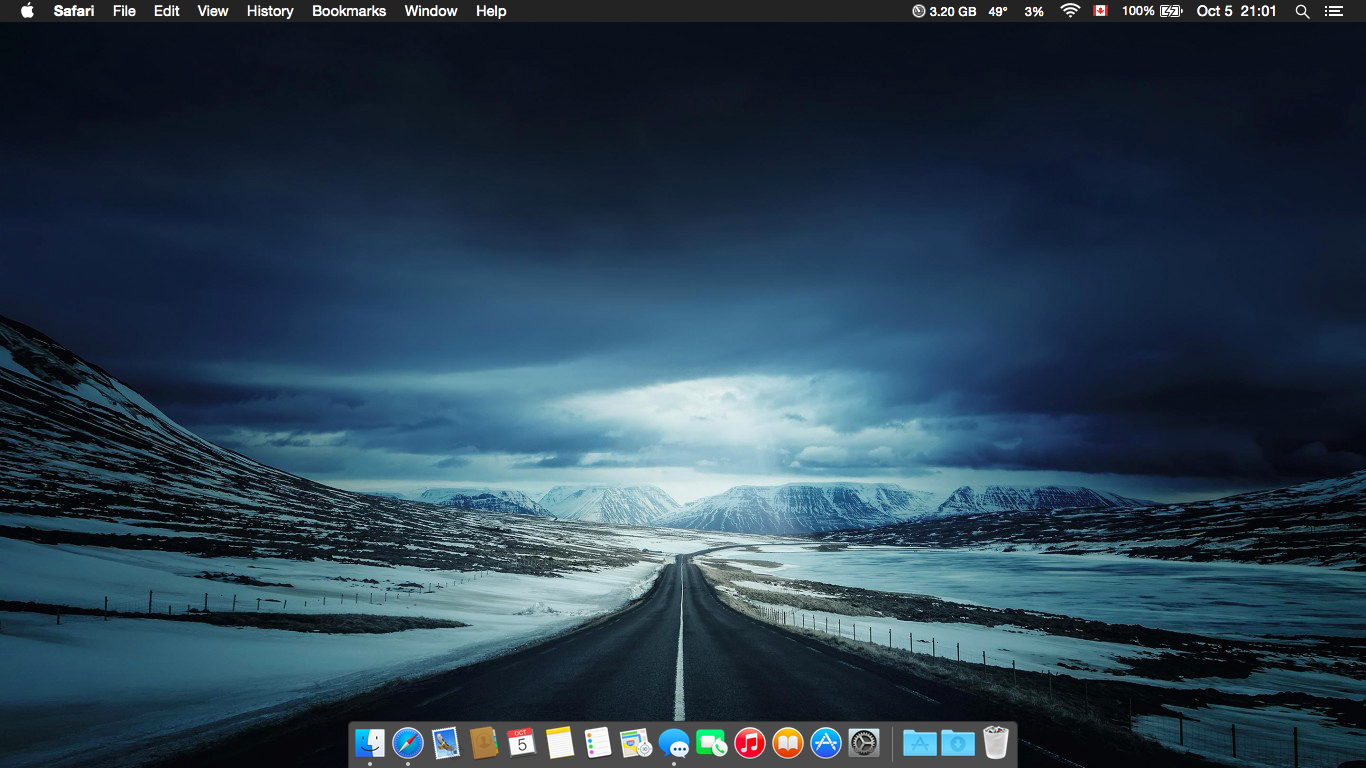Open Calendar showing Oct 5

pos(522,742)
